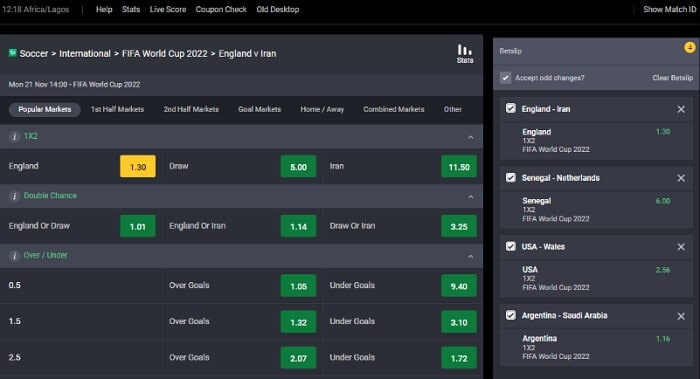This screenshot has width=700, height=379.
Task: Pick Iran win at odds 11.50
Action: point(459,167)
